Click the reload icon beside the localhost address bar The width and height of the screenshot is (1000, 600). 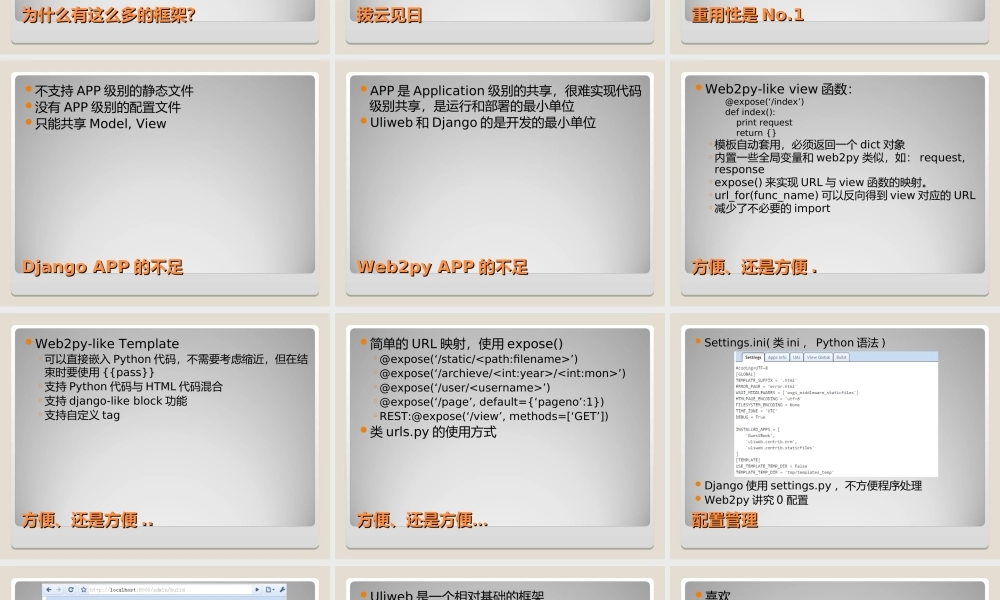(70, 589)
